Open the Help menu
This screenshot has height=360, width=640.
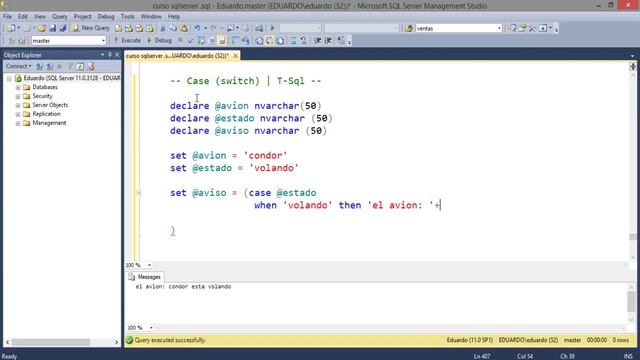174,16
